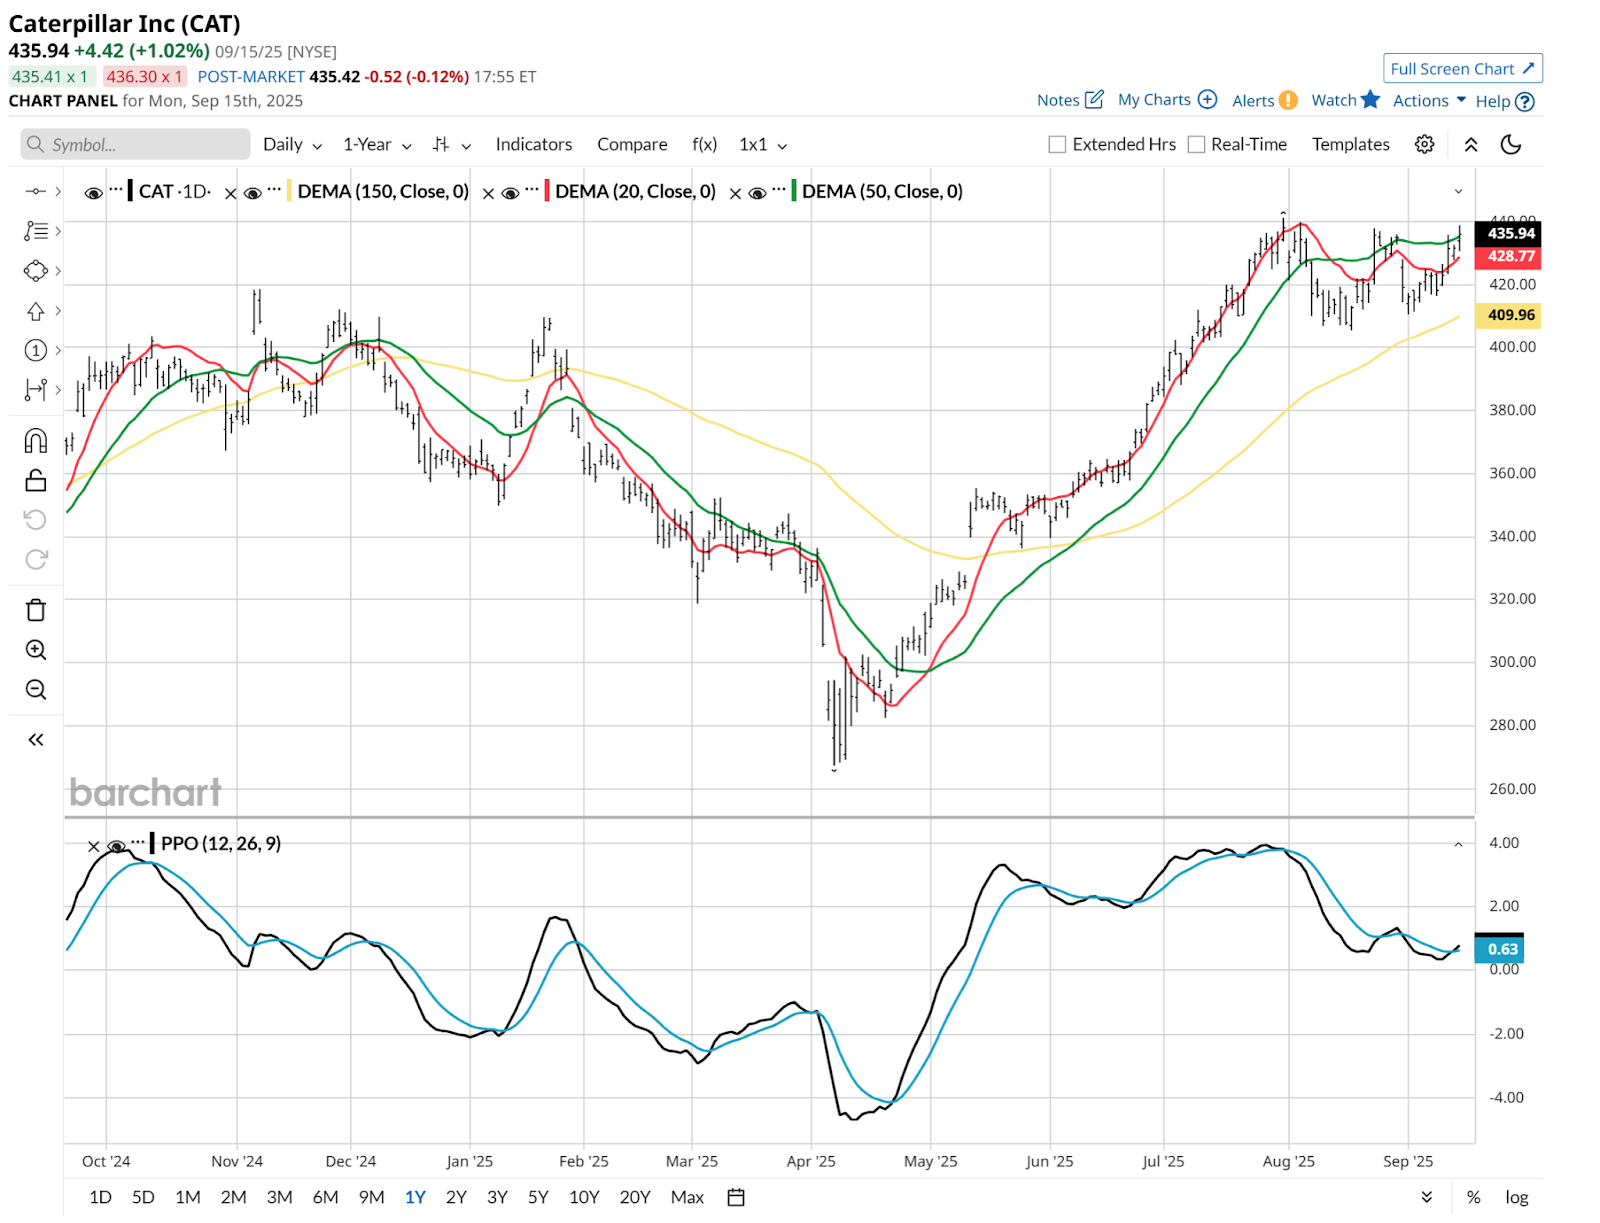Toggle visibility of CAT price series
Image resolution: width=1600 pixels, height=1223 pixels.
pos(93,193)
